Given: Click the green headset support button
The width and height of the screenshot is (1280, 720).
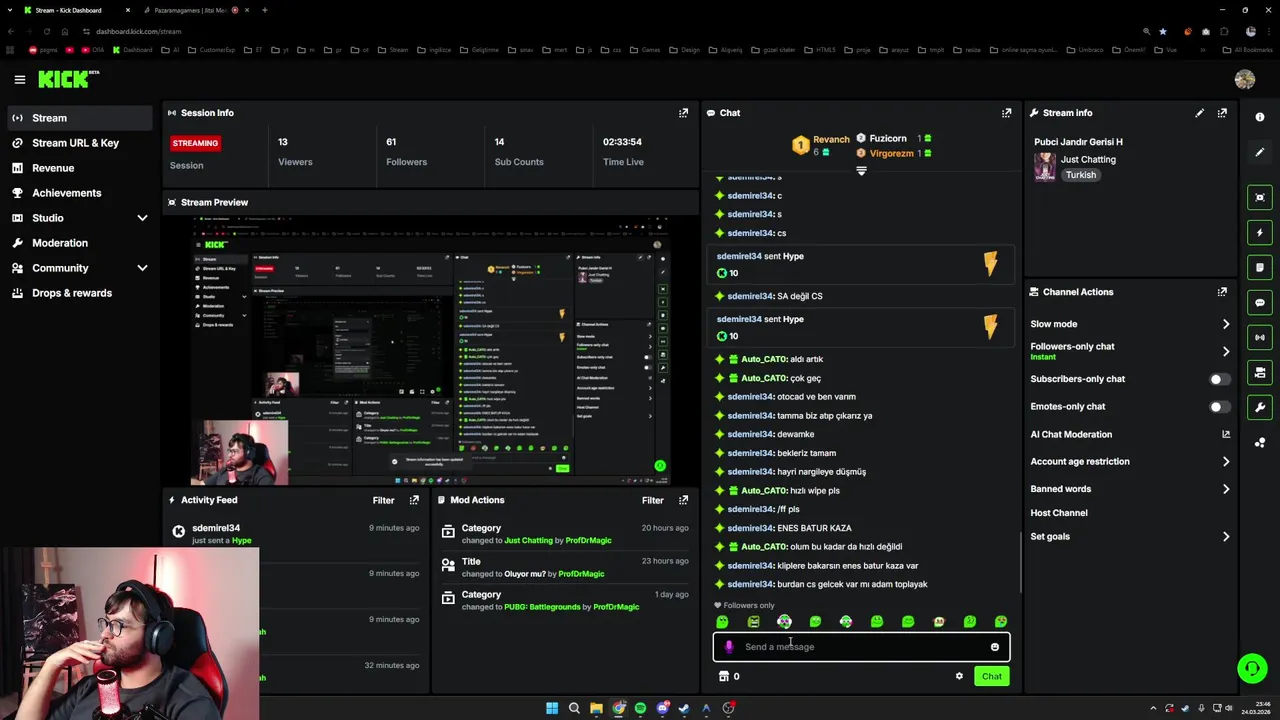Looking at the screenshot, I should 1251,668.
